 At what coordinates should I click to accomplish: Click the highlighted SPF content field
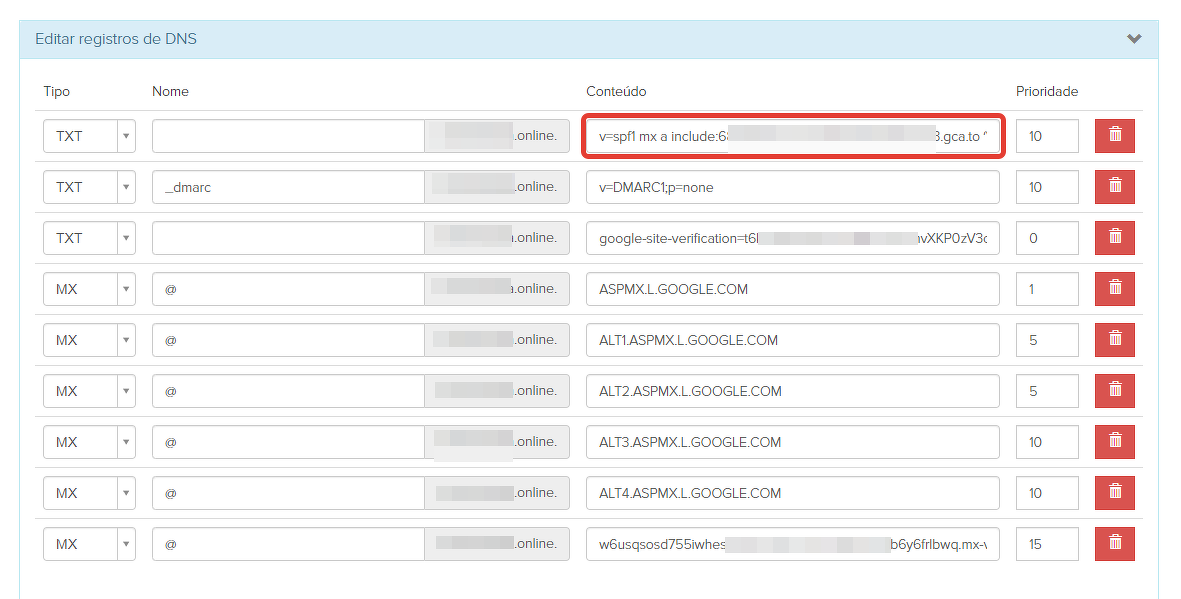point(792,136)
